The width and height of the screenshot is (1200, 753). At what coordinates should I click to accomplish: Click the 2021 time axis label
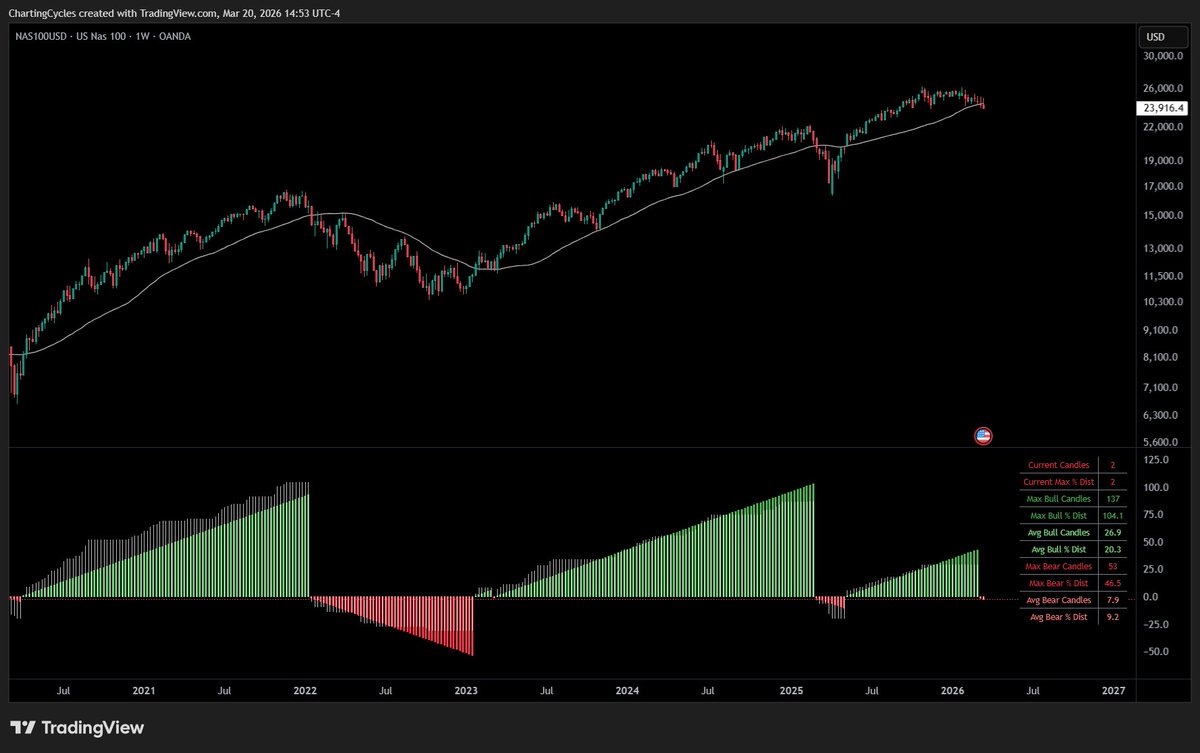point(144,691)
